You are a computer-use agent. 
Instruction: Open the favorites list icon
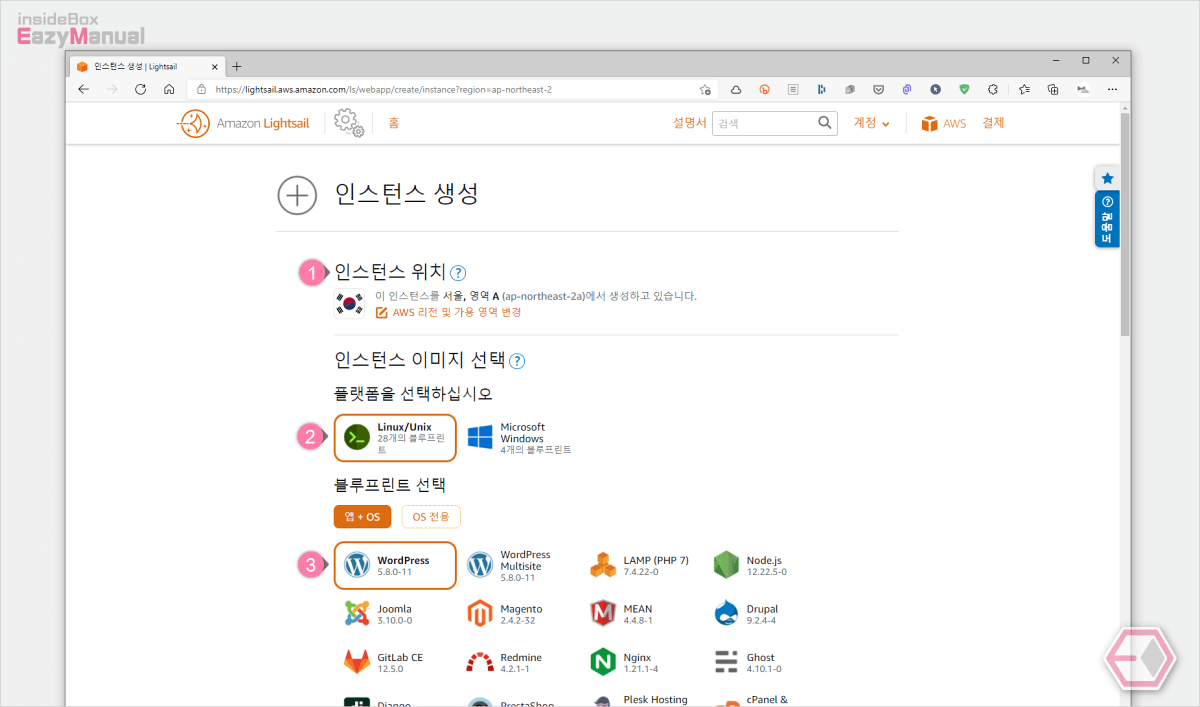1025,89
